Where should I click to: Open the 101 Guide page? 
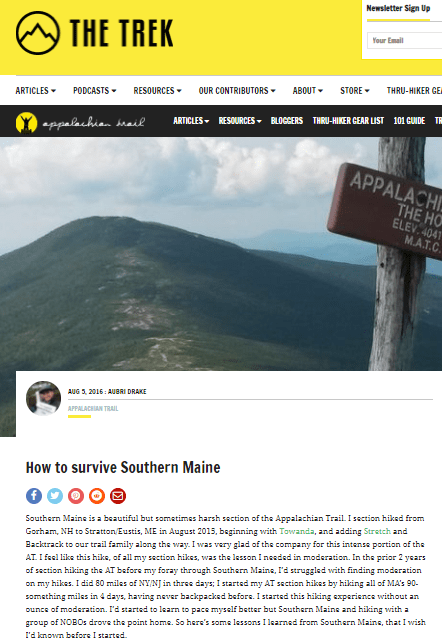(x=409, y=121)
